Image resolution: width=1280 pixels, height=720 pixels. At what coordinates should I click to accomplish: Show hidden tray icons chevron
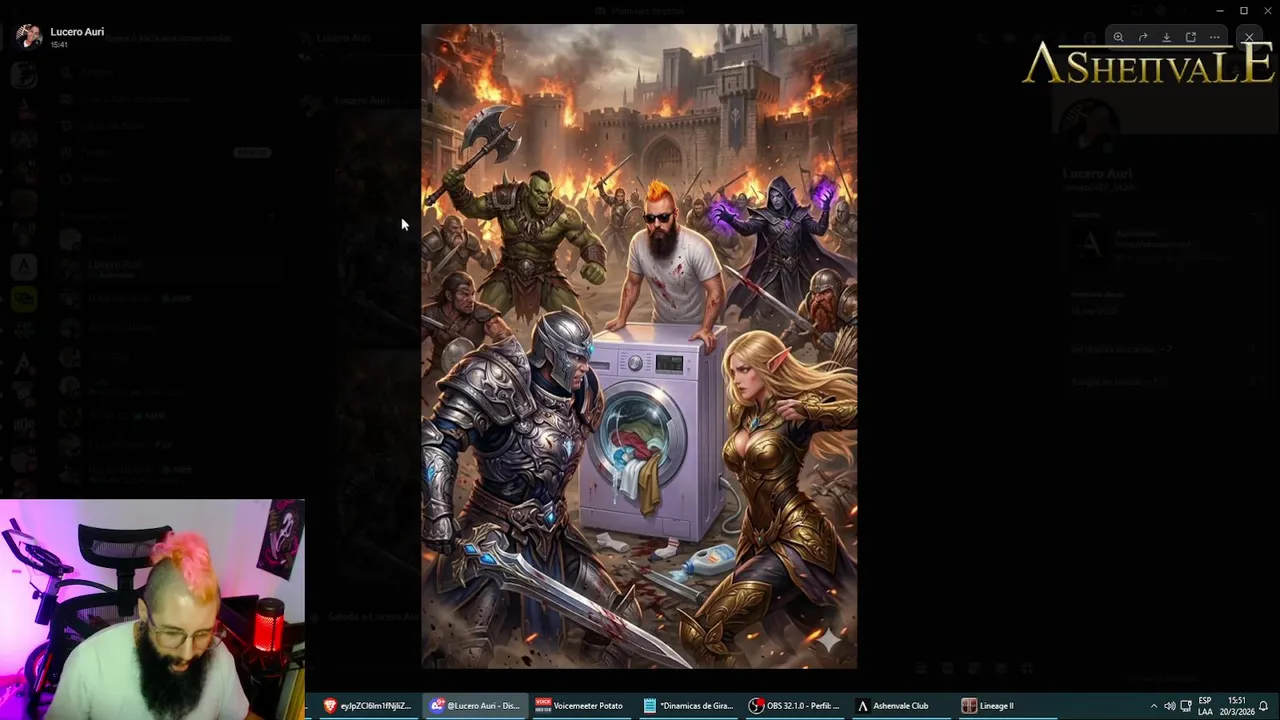1153,706
